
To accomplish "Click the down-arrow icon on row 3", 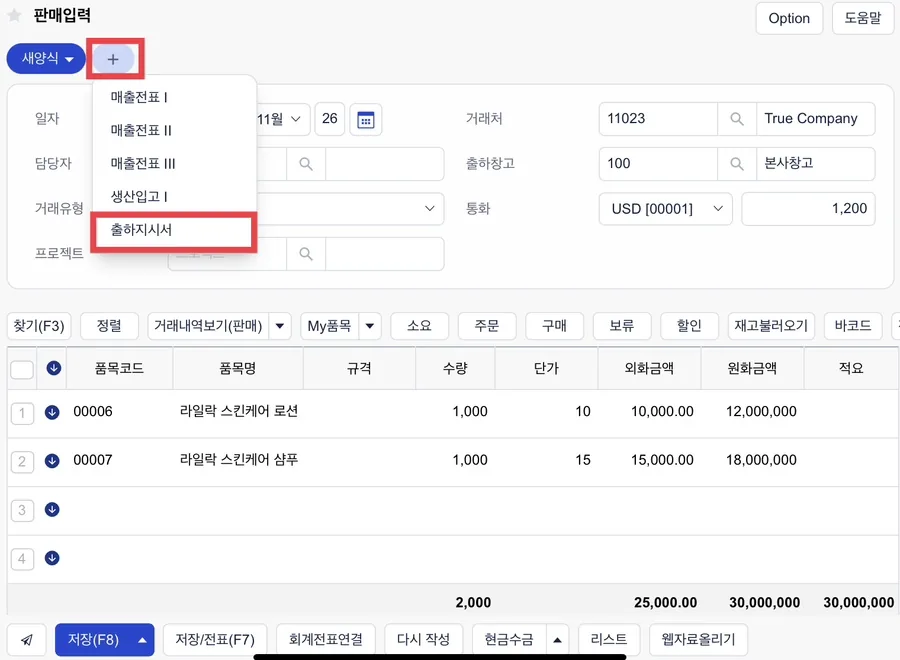I will pyautogui.click(x=52, y=509).
